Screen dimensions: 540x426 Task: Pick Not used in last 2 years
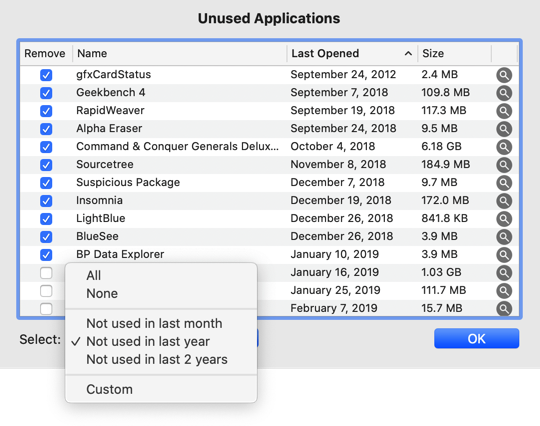(161, 359)
